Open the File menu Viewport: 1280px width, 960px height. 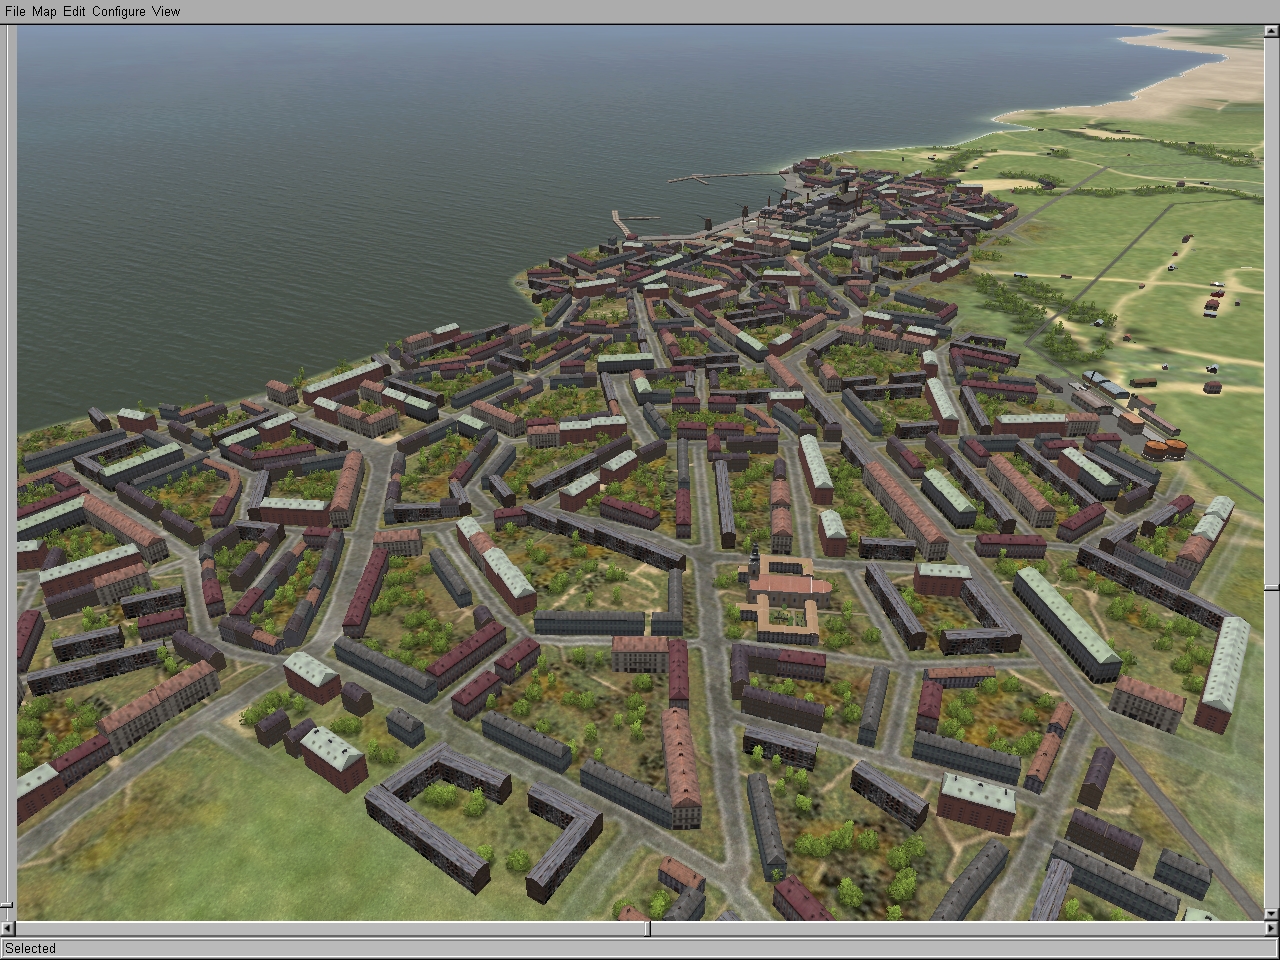click(x=15, y=11)
